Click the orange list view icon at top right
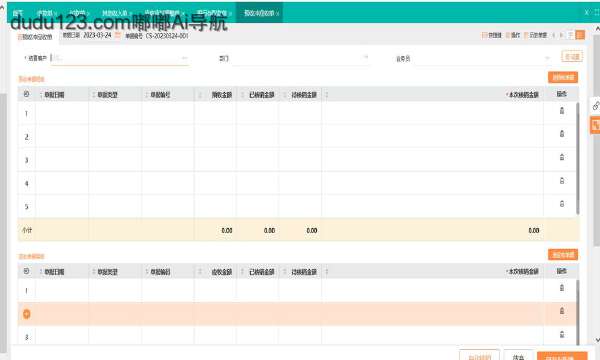This screenshot has height=360, width=600. (x=580, y=35)
